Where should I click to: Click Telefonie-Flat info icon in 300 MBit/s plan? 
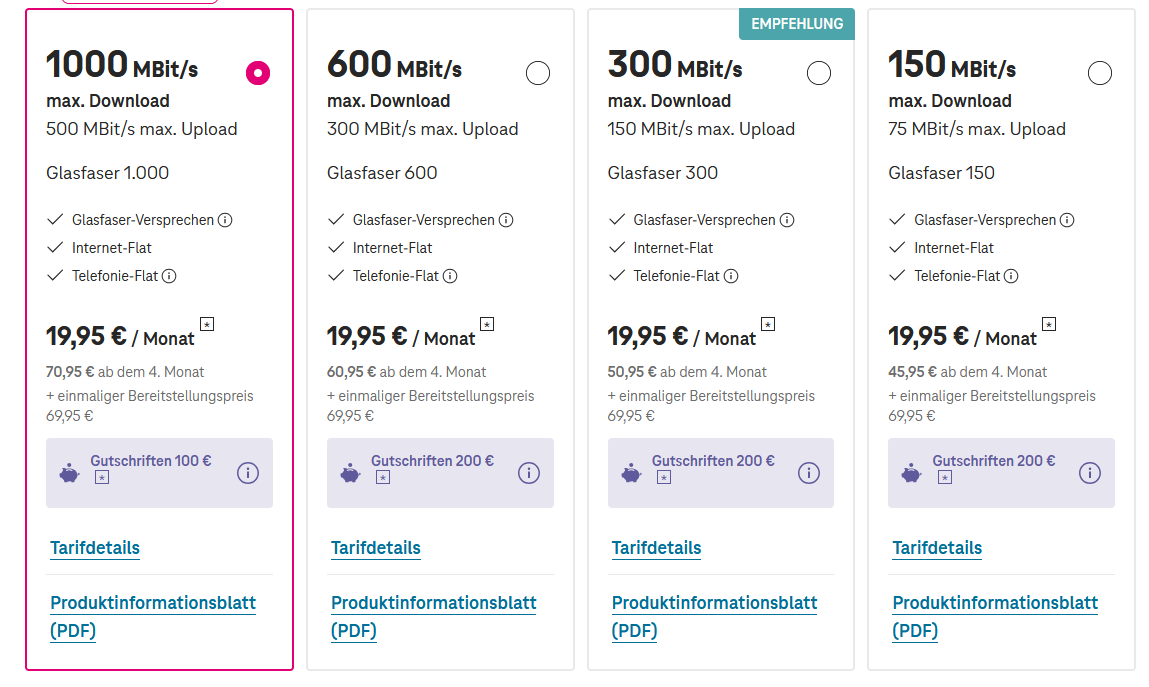731,276
